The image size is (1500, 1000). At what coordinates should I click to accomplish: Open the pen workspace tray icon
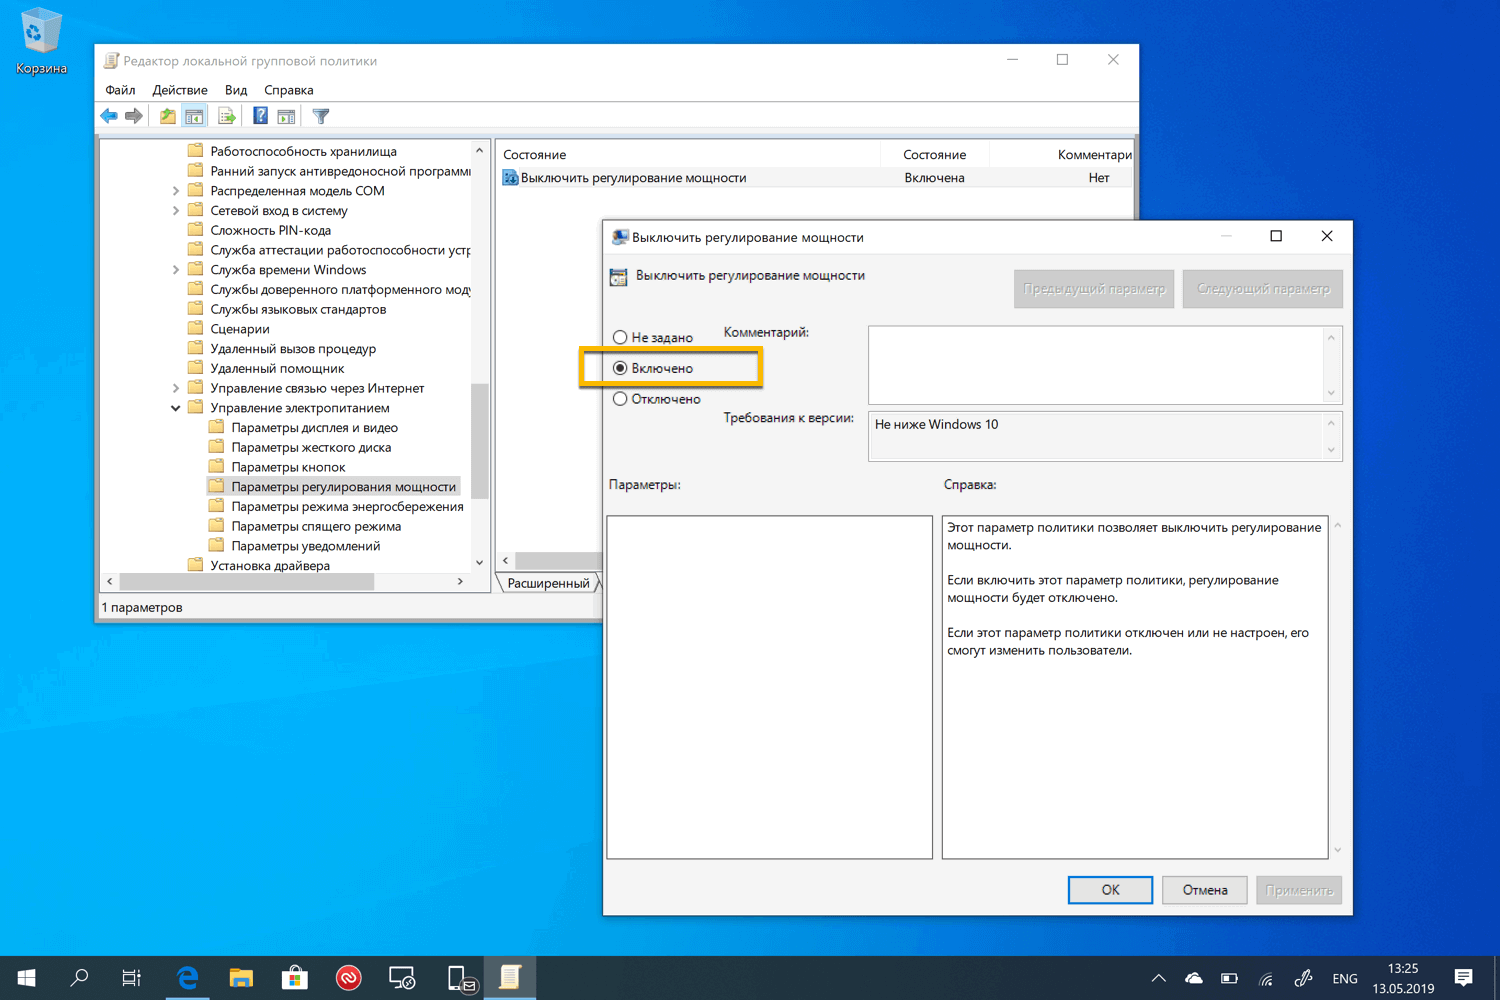coord(1303,978)
